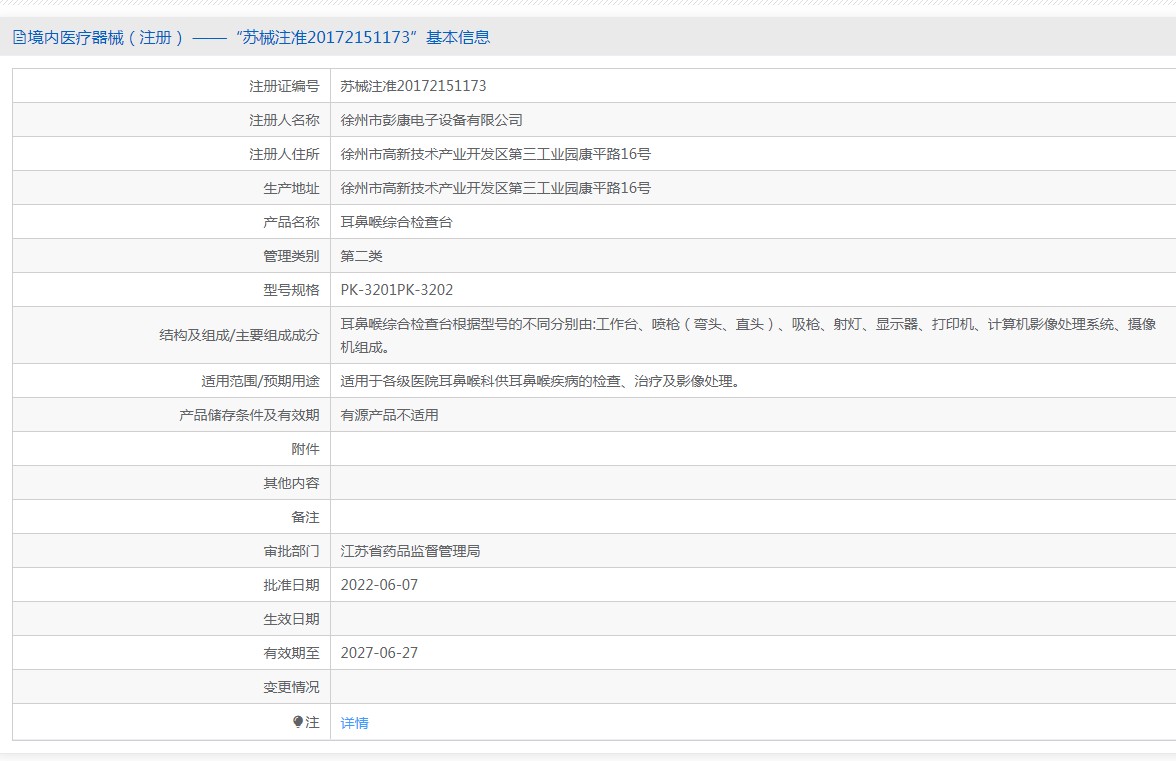Open the 详情 link
The width and height of the screenshot is (1176, 761).
coord(354,723)
